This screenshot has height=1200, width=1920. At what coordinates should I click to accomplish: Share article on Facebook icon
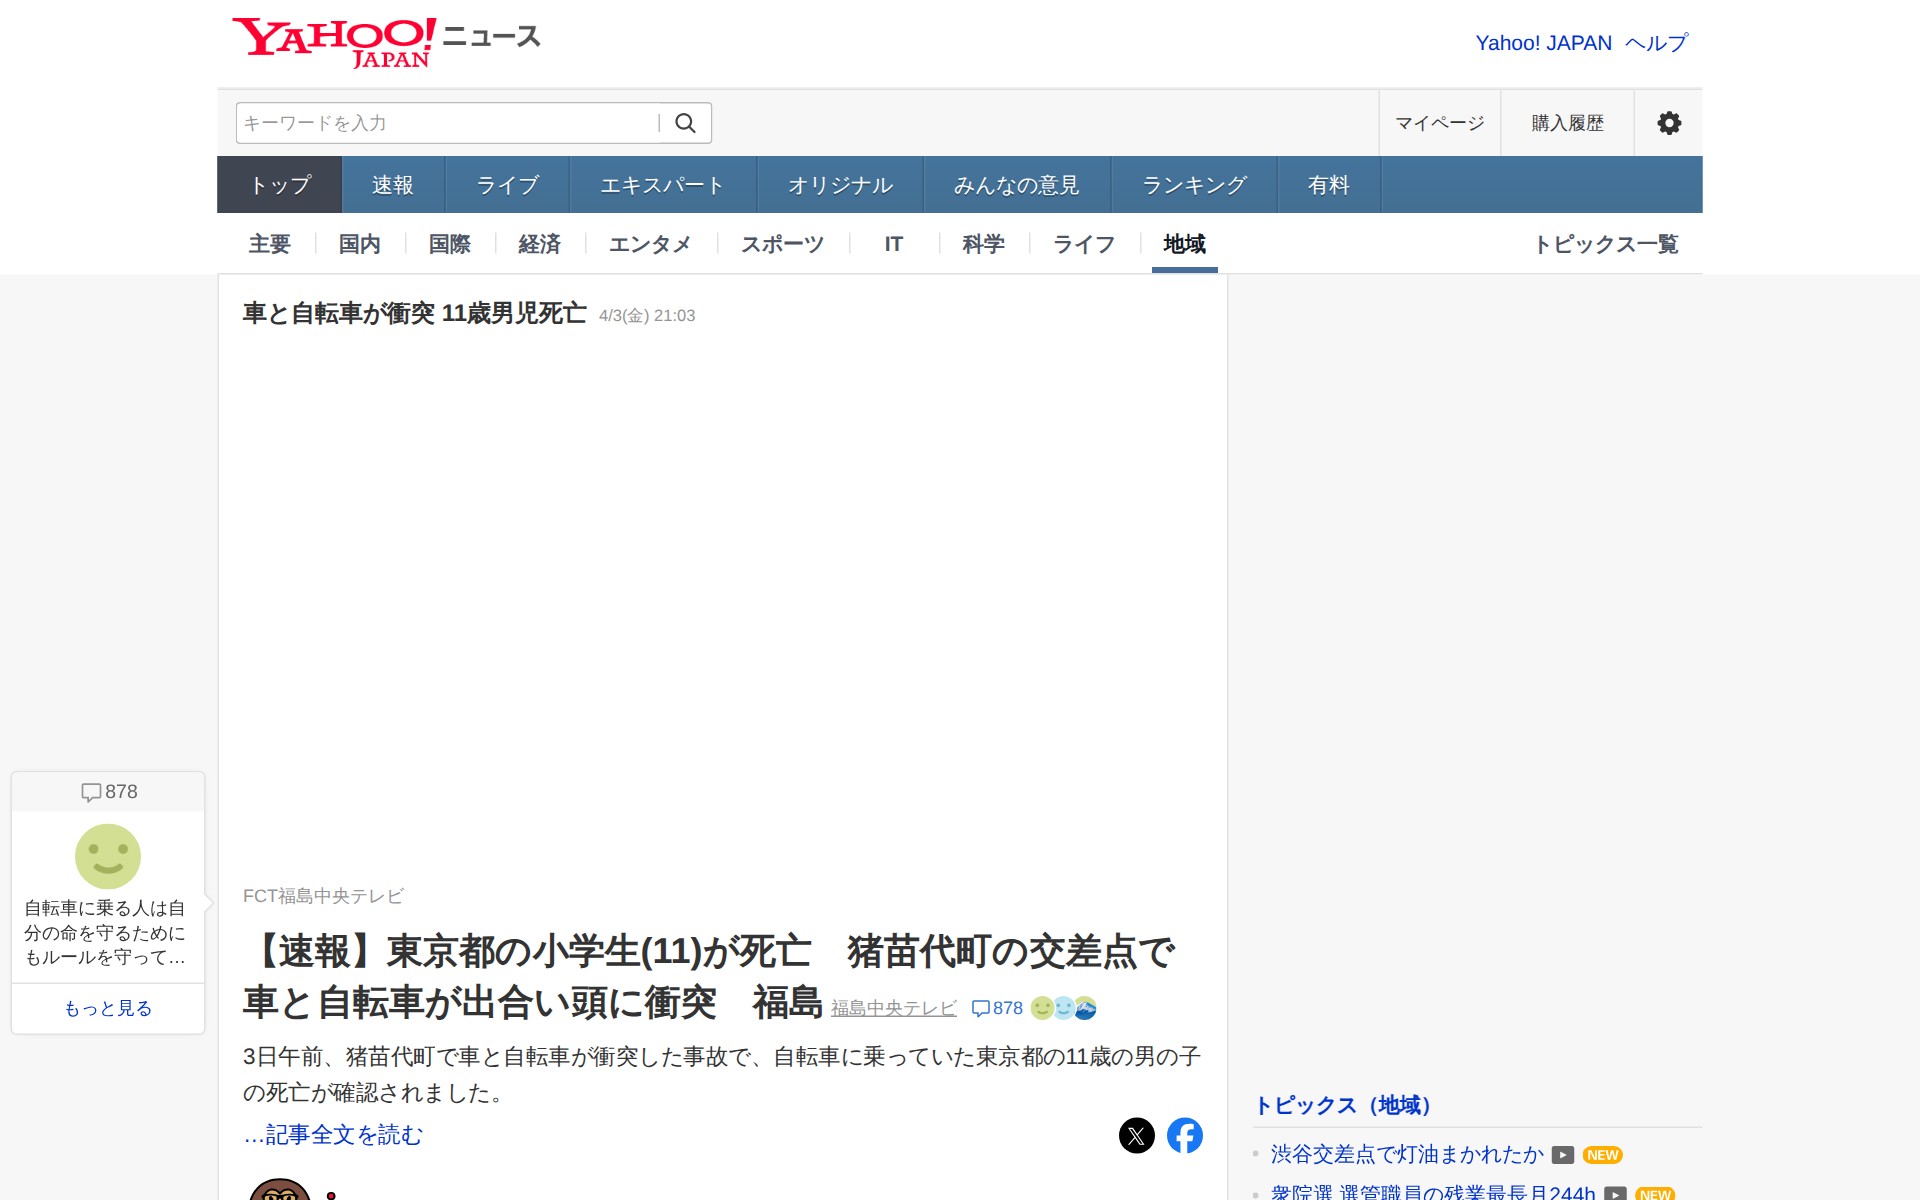point(1184,1135)
